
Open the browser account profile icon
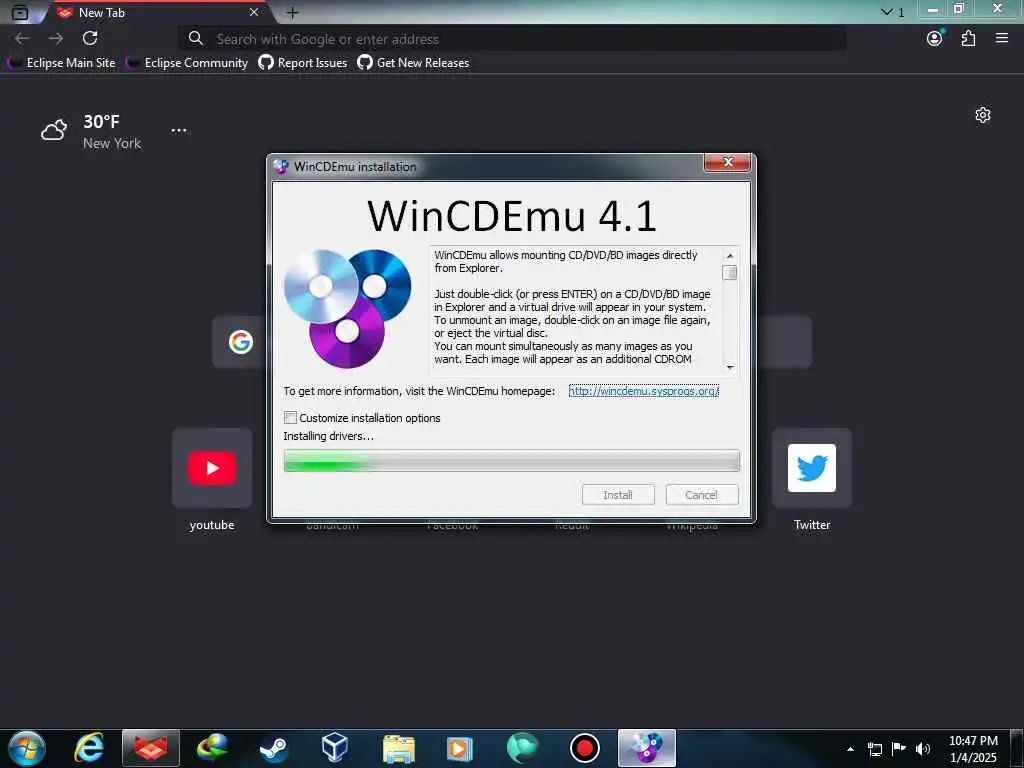tap(935, 39)
